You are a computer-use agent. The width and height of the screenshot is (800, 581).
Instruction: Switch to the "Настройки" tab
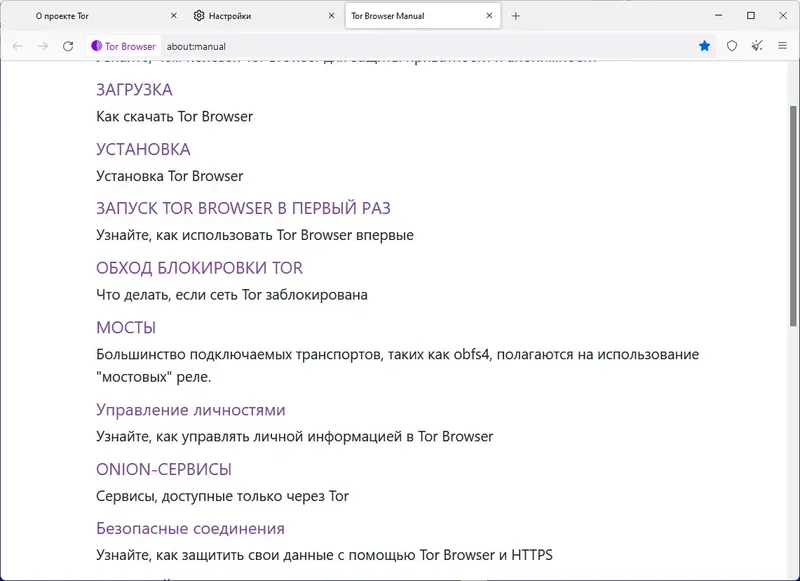(263, 16)
